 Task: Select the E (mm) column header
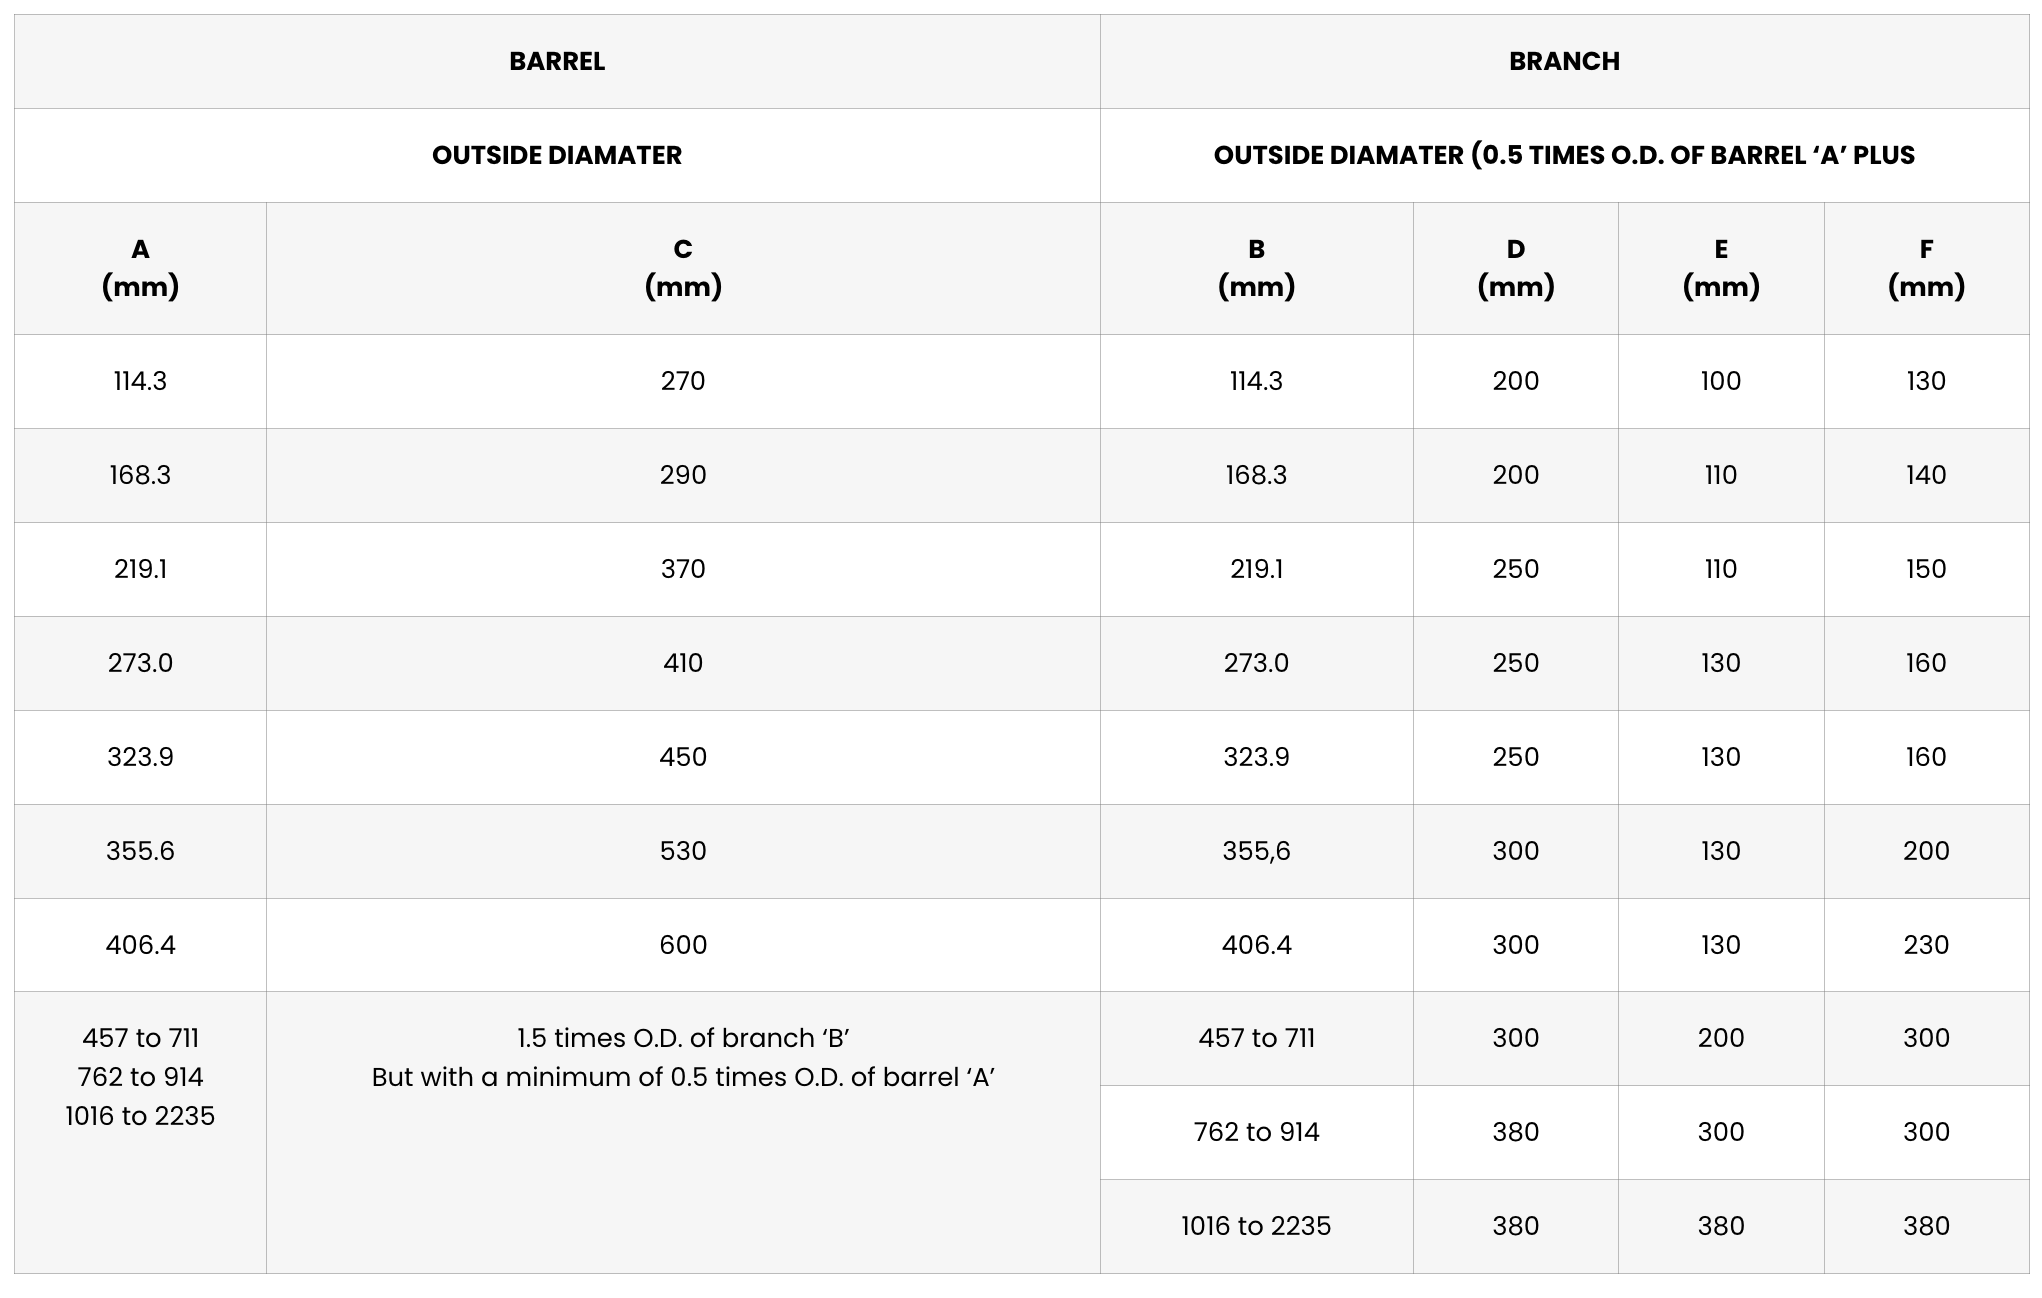click(x=1721, y=268)
